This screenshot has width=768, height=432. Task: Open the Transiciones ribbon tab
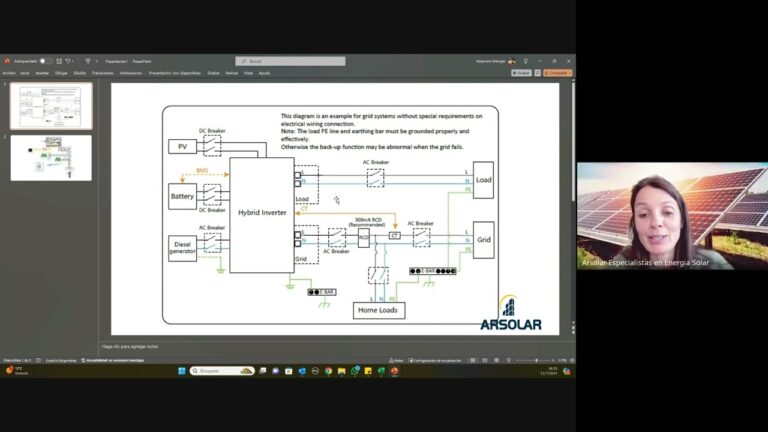(102, 73)
